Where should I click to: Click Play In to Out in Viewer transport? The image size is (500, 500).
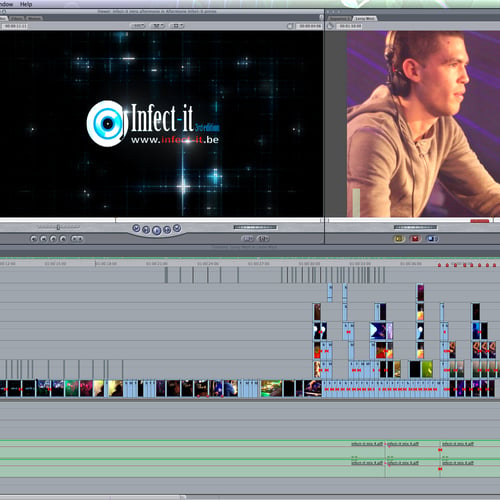click(146, 229)
